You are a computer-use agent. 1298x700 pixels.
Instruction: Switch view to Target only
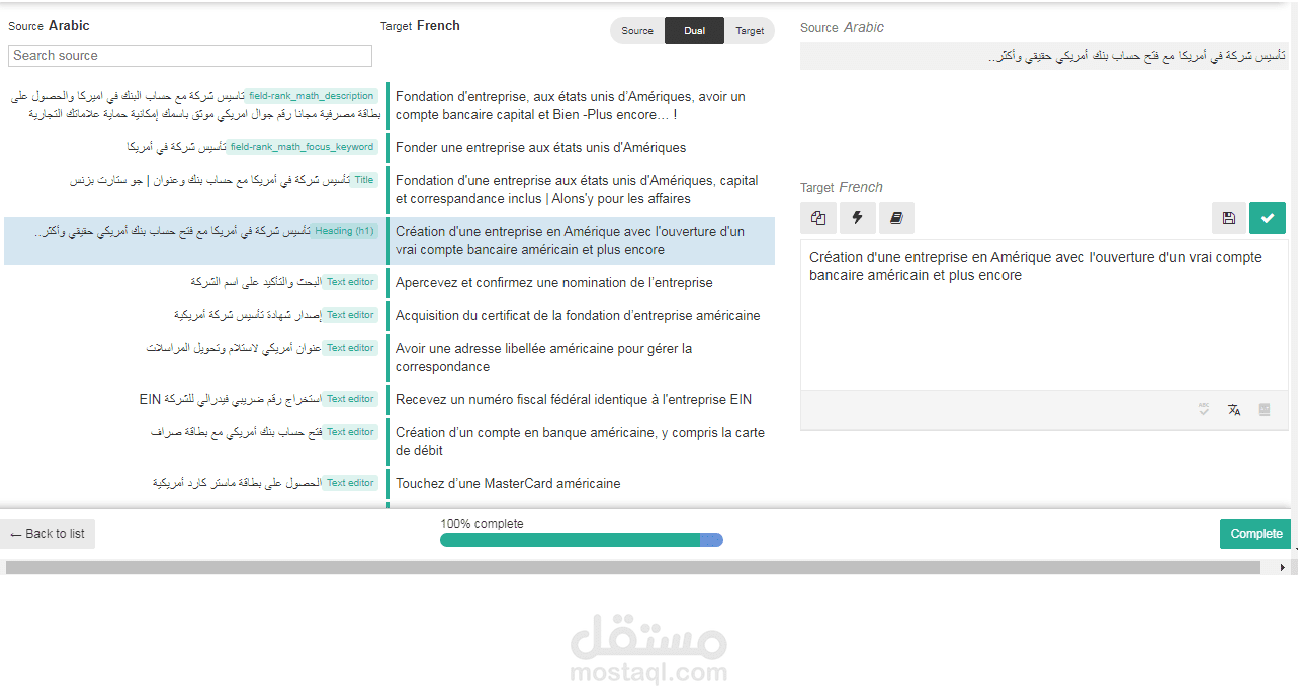click(750, 31)
